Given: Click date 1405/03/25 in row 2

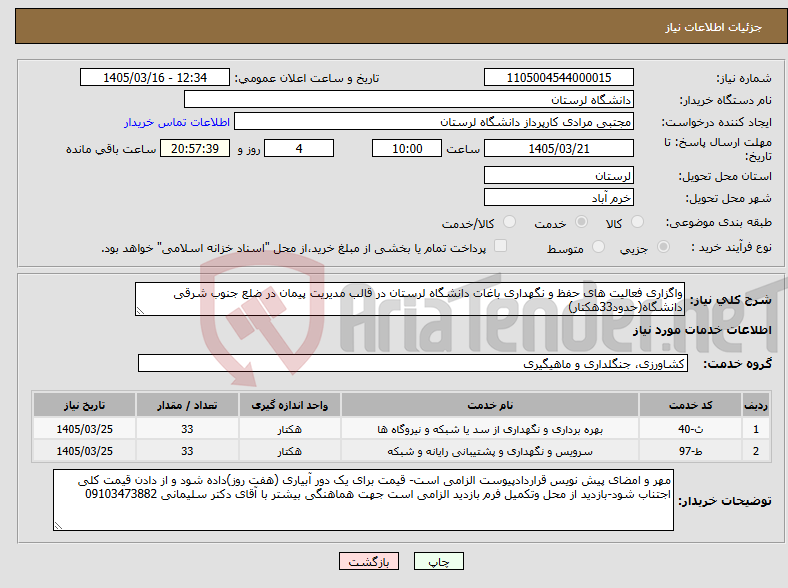Looking at the screenshot, I should pyautogui.click(x=84, y=451).
